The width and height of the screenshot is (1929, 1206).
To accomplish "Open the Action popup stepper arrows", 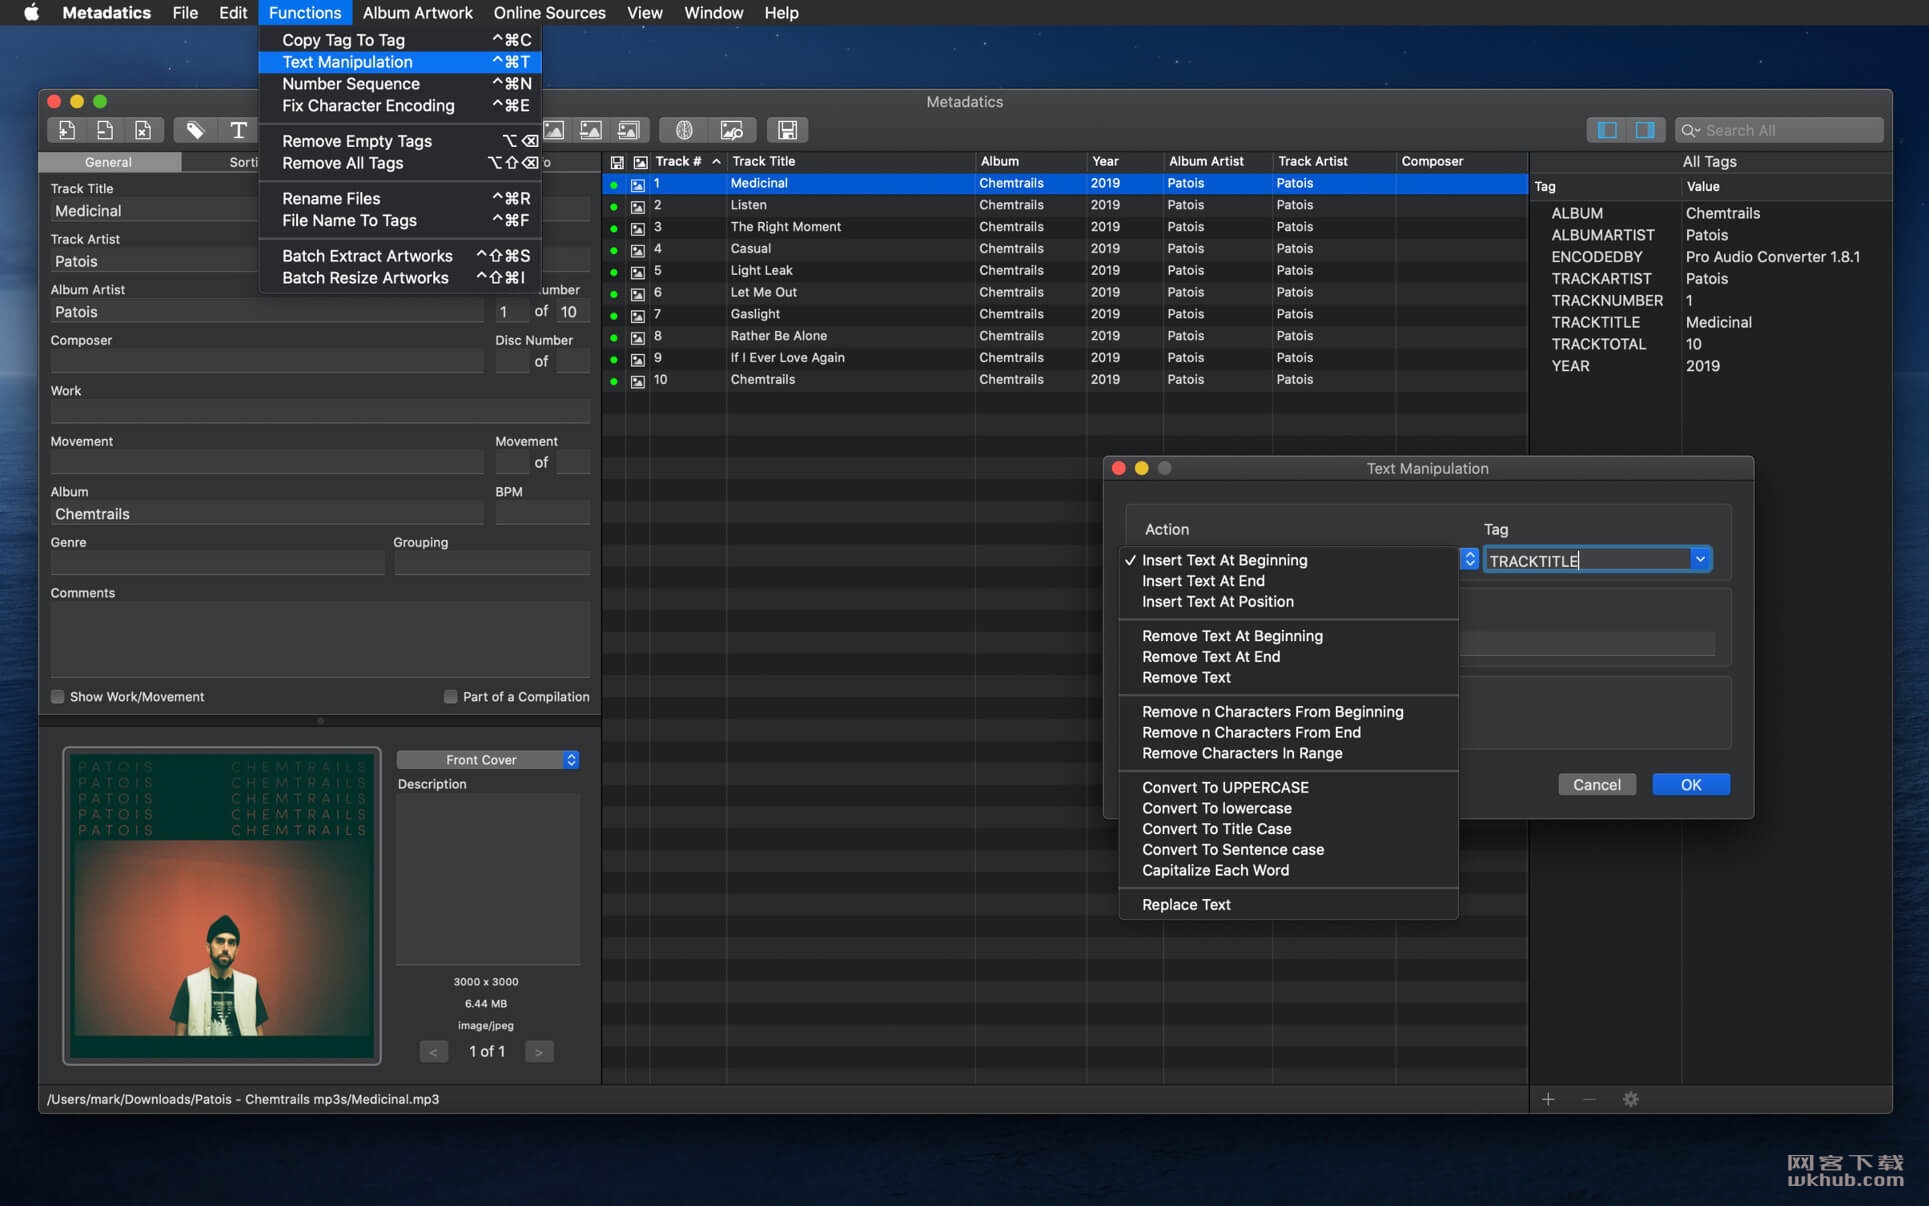I will [x=1469, y=560].
